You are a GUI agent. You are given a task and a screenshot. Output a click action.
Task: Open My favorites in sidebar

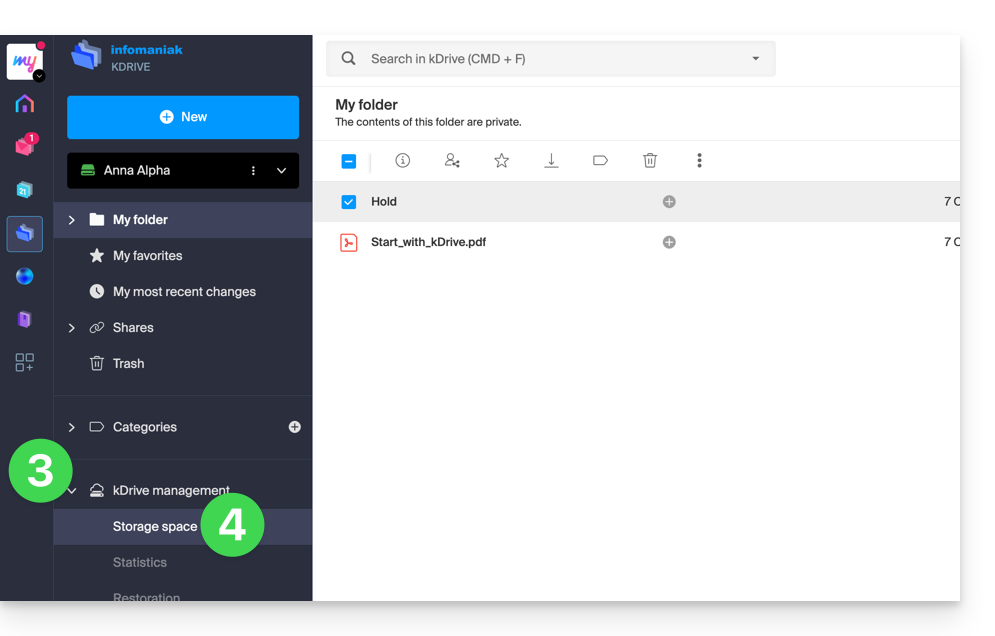[147, 256]
